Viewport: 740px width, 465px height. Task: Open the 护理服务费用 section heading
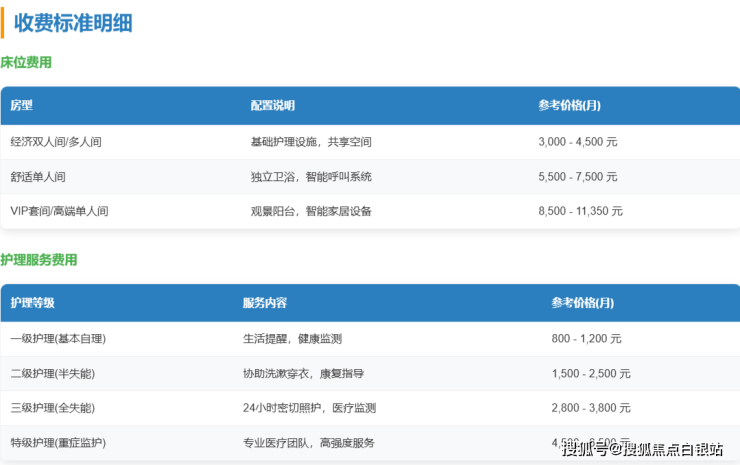39,260
